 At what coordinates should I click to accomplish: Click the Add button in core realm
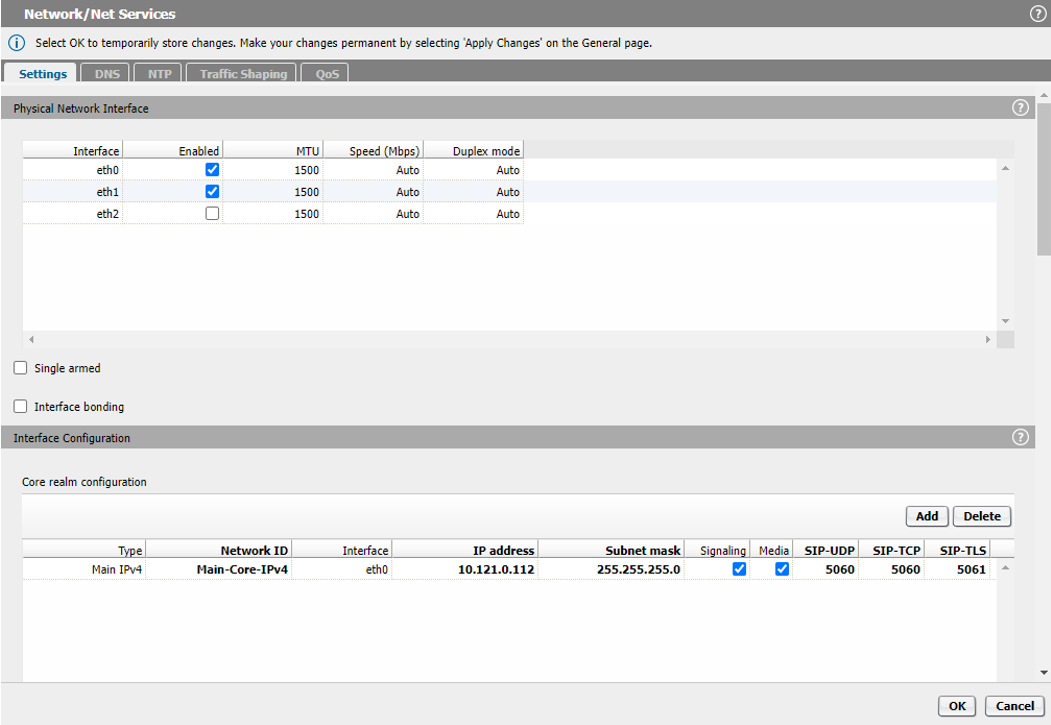tap(927, 516)
